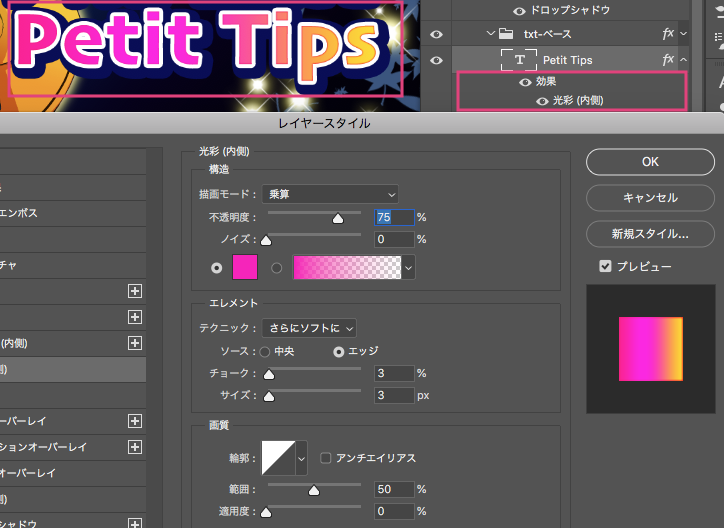Select the solid color radio button
724x528 pixels.
[x=217, y=268]
